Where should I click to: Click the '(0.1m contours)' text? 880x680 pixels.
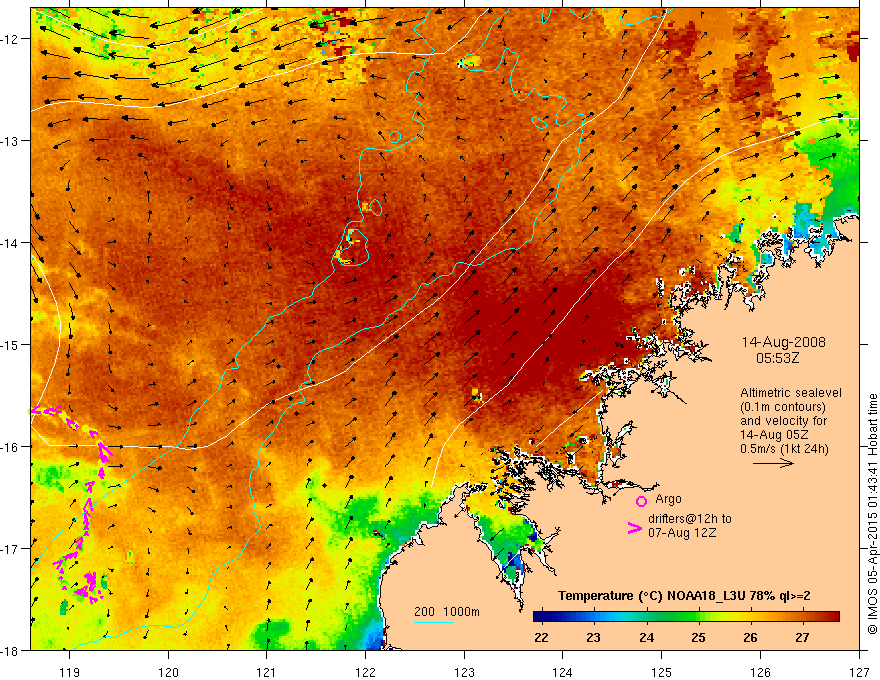pyautogui.click(x=783, y=407)
